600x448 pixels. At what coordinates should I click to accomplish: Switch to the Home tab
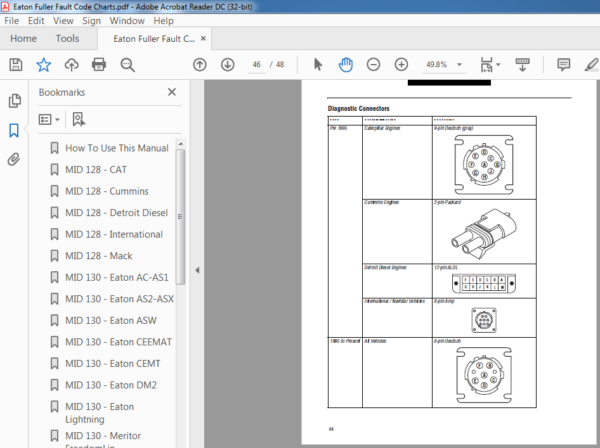click(23, 39)
